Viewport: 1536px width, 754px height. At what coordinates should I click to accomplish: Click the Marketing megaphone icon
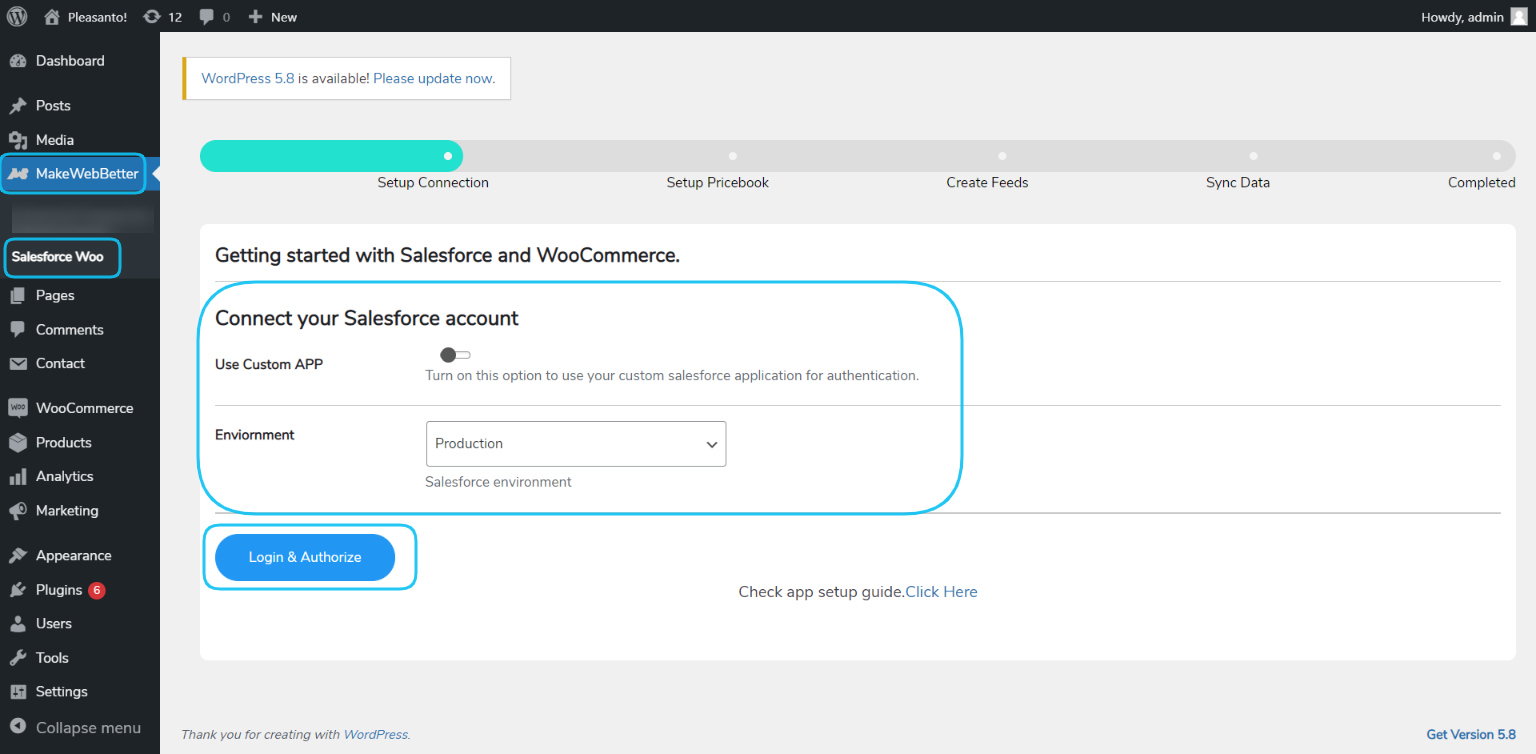coord(18,511)
